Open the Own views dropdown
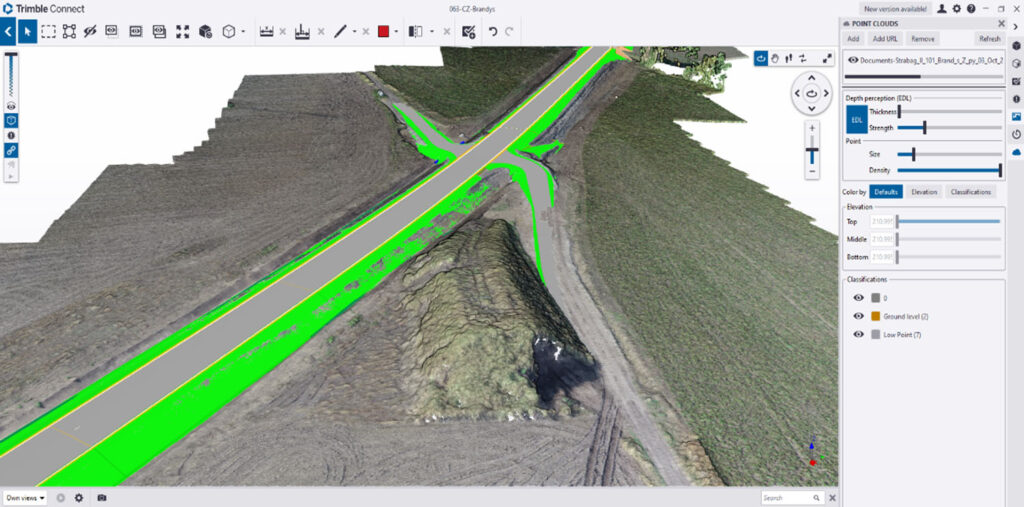 25,497
